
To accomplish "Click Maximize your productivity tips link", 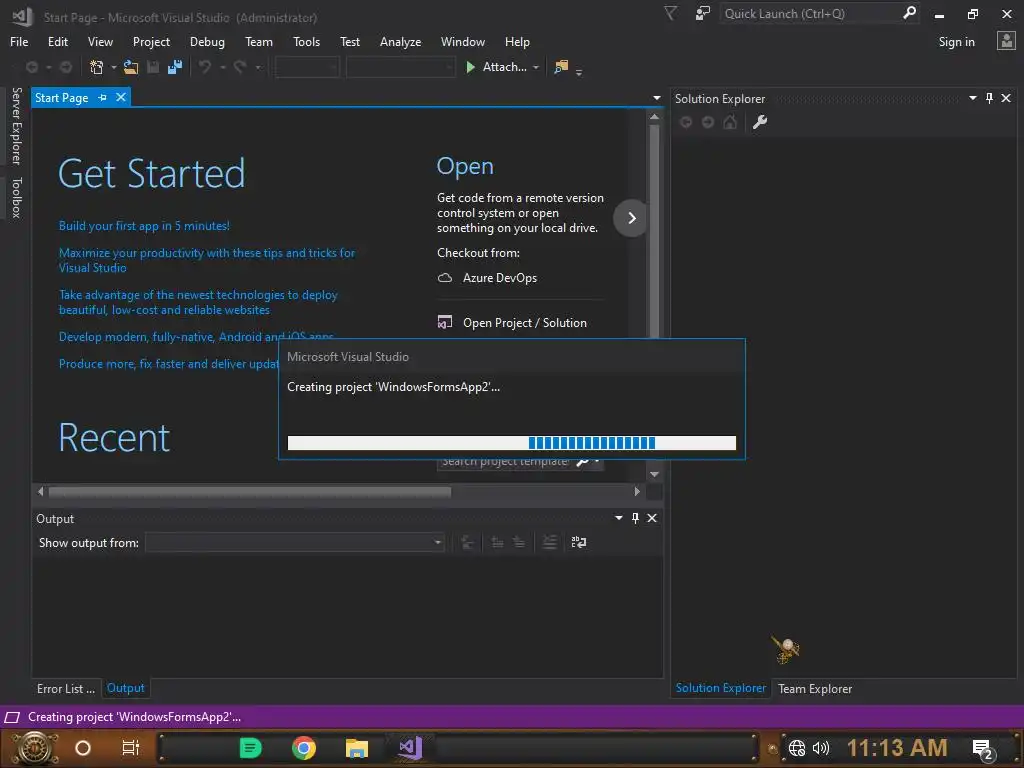I will (x=207, y=260).
